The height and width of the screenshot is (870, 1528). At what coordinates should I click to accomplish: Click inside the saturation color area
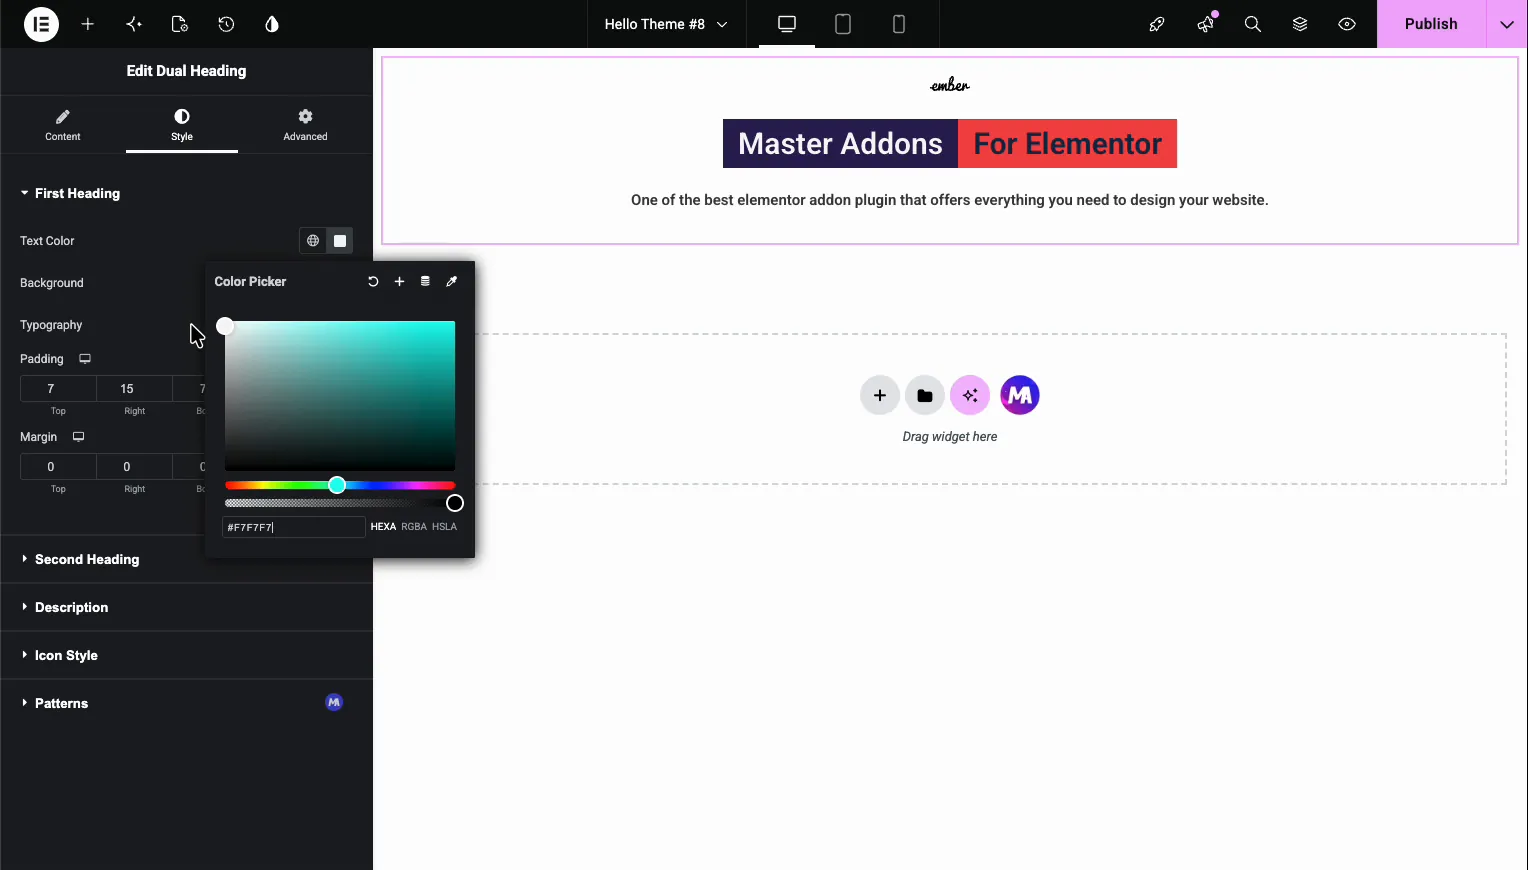pyautogui.click(x=340, y=395)
